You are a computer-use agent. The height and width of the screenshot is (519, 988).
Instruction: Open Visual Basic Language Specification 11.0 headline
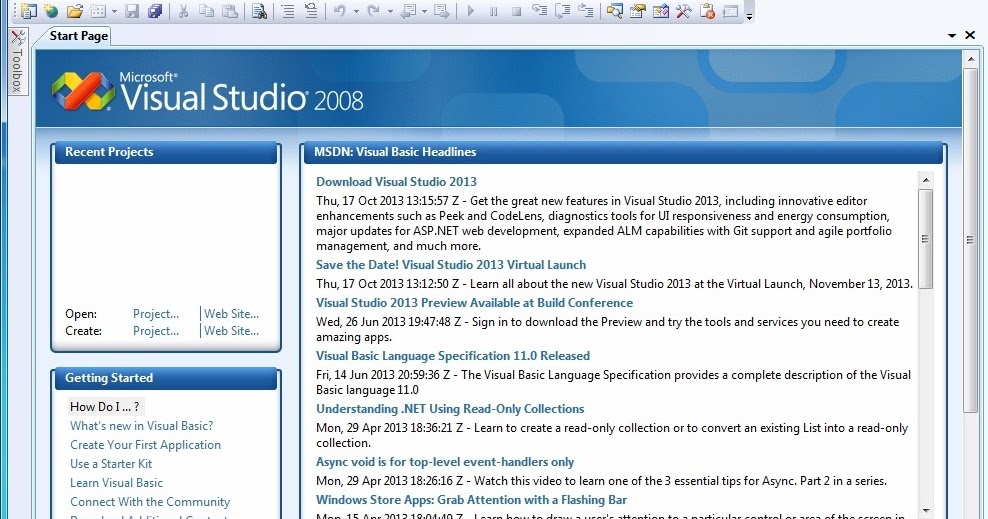(x=453, y=355)
